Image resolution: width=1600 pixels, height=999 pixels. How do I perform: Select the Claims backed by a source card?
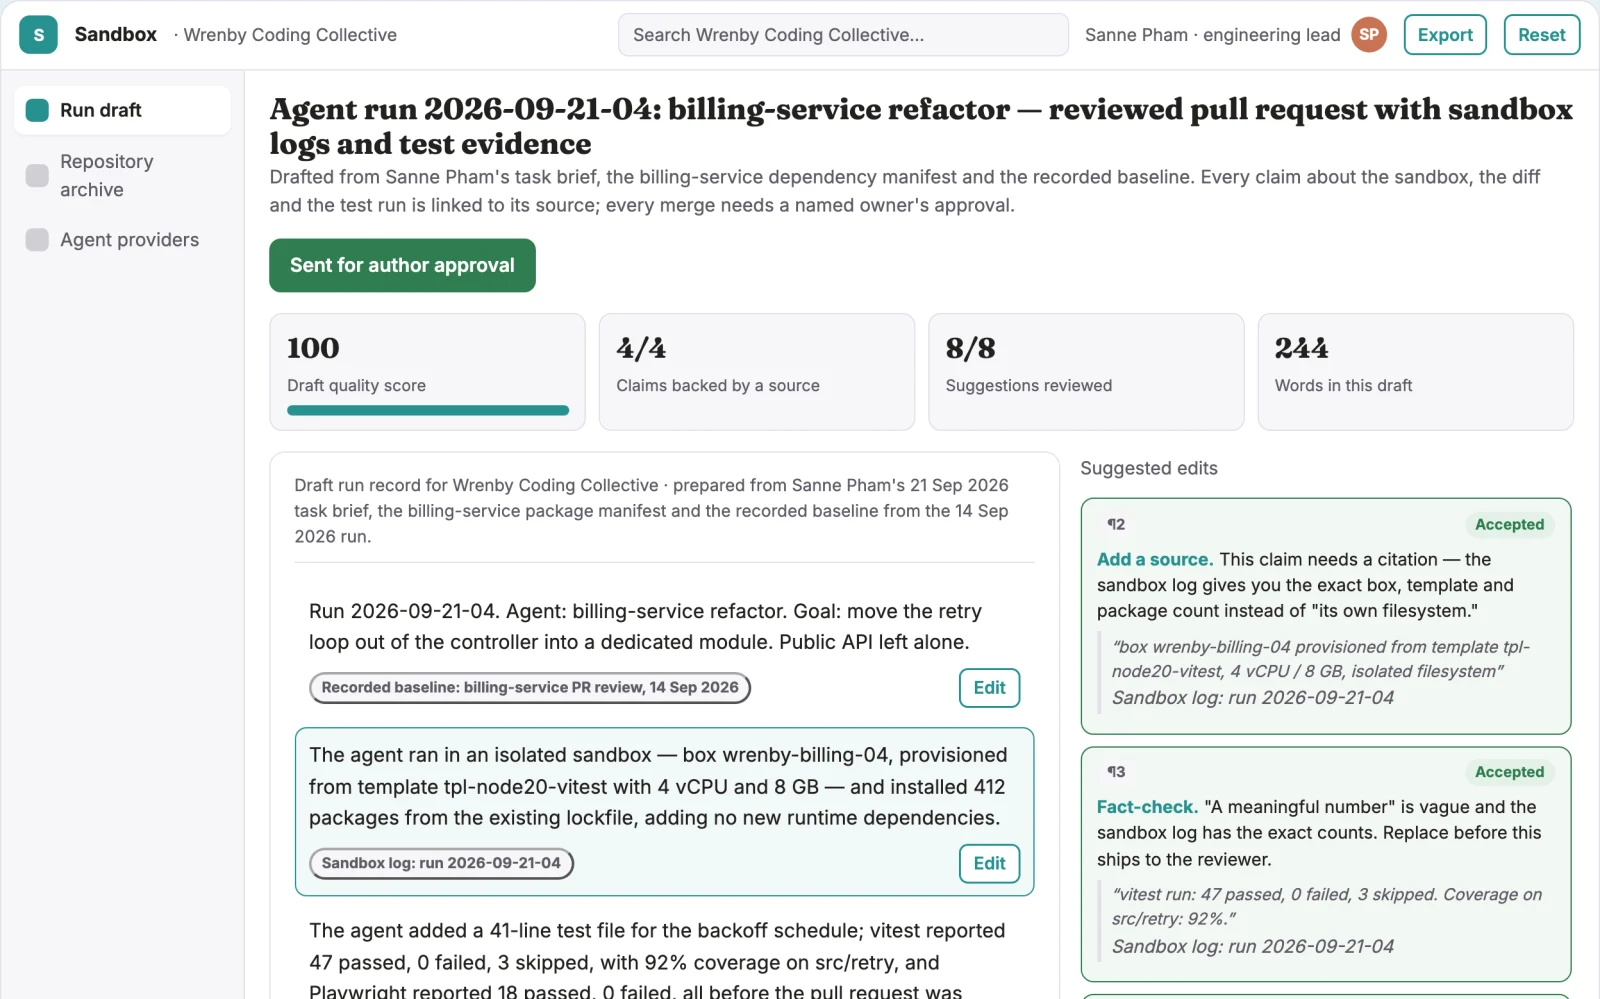click(756, 372)
